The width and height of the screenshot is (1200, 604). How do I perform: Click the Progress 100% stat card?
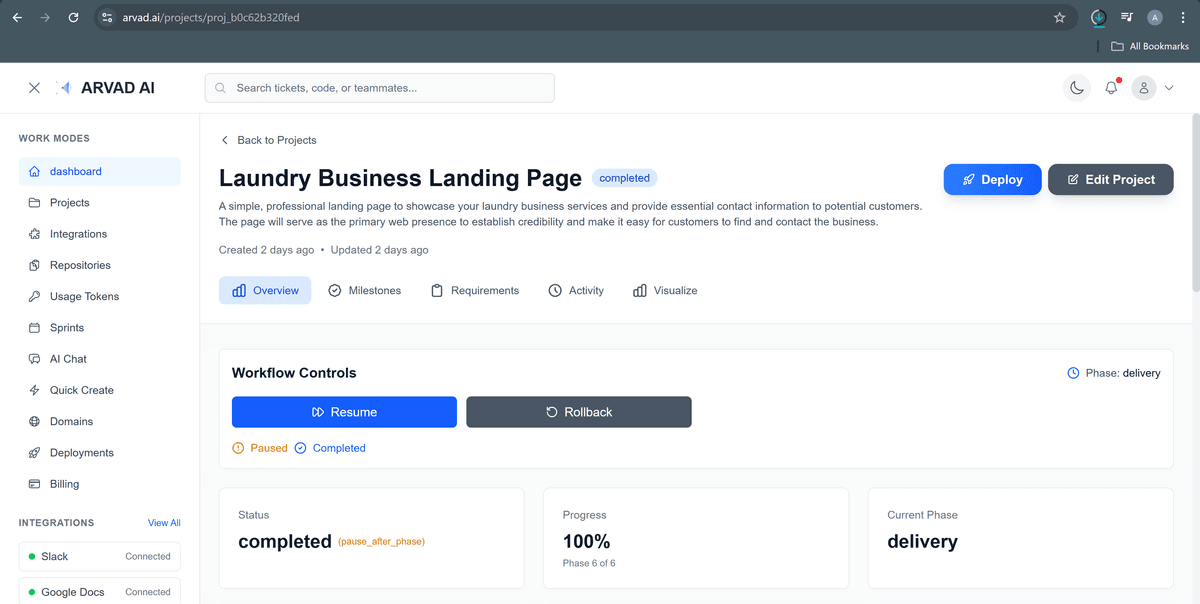[696, 537]
